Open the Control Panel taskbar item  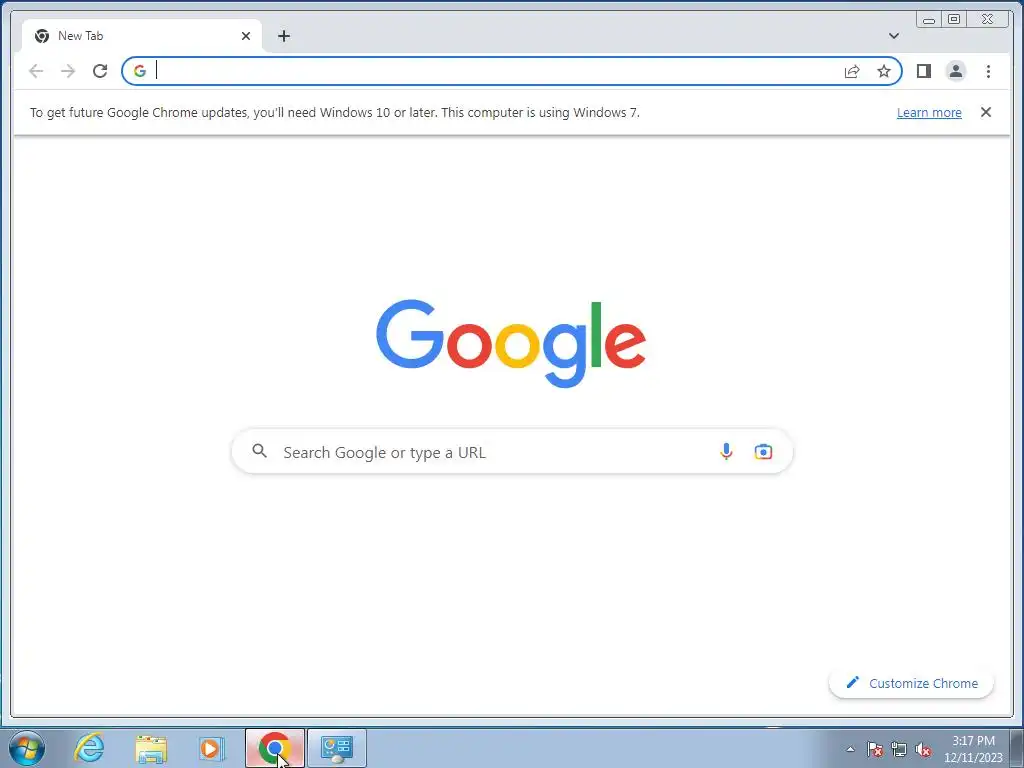(336, 748)
